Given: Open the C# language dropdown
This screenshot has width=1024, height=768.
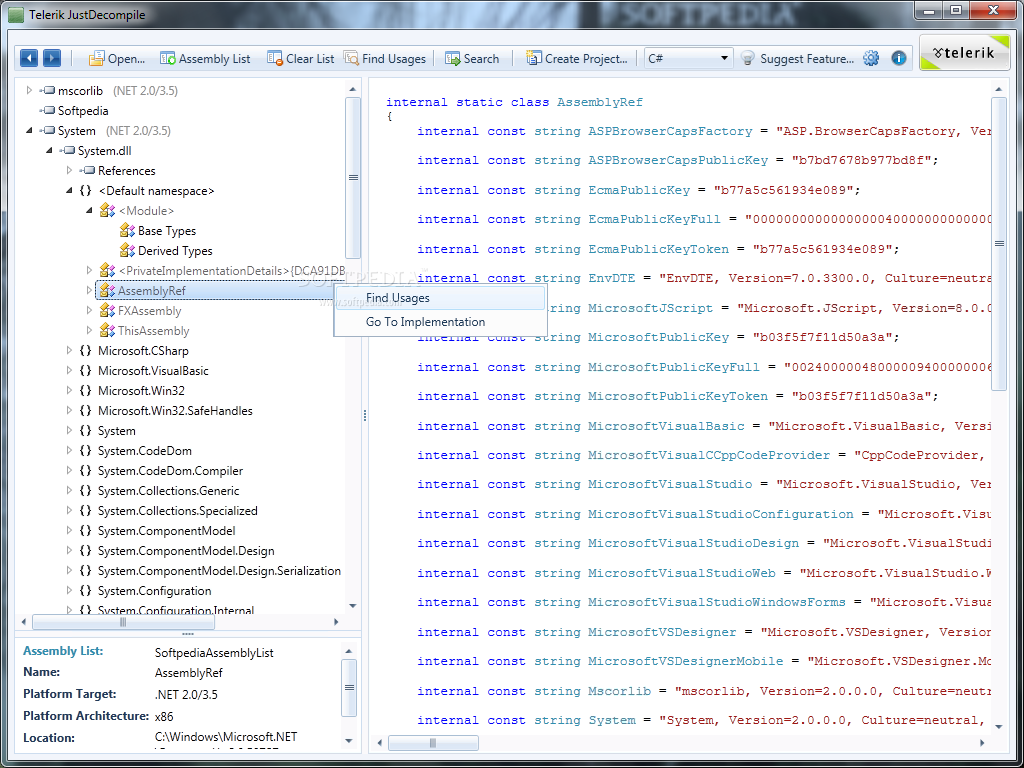Looking at the screenshot, I should pyautogui.click(x=688, y=58).
